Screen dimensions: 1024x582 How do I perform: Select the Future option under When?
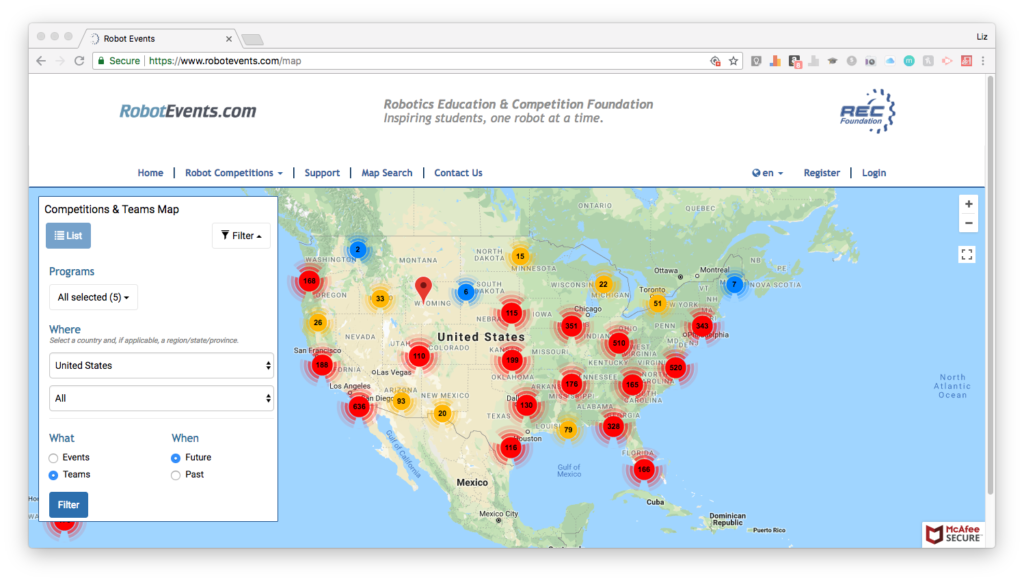[x=174, y=458]
